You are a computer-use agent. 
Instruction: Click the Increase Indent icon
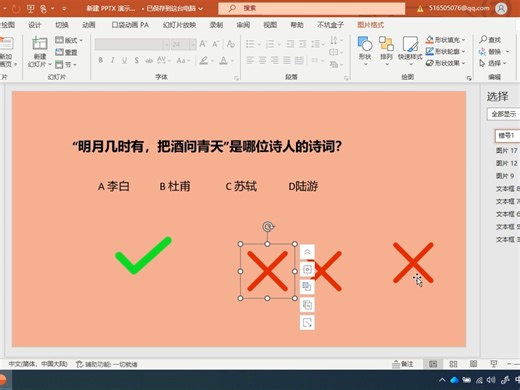click(x=303, y=44)
